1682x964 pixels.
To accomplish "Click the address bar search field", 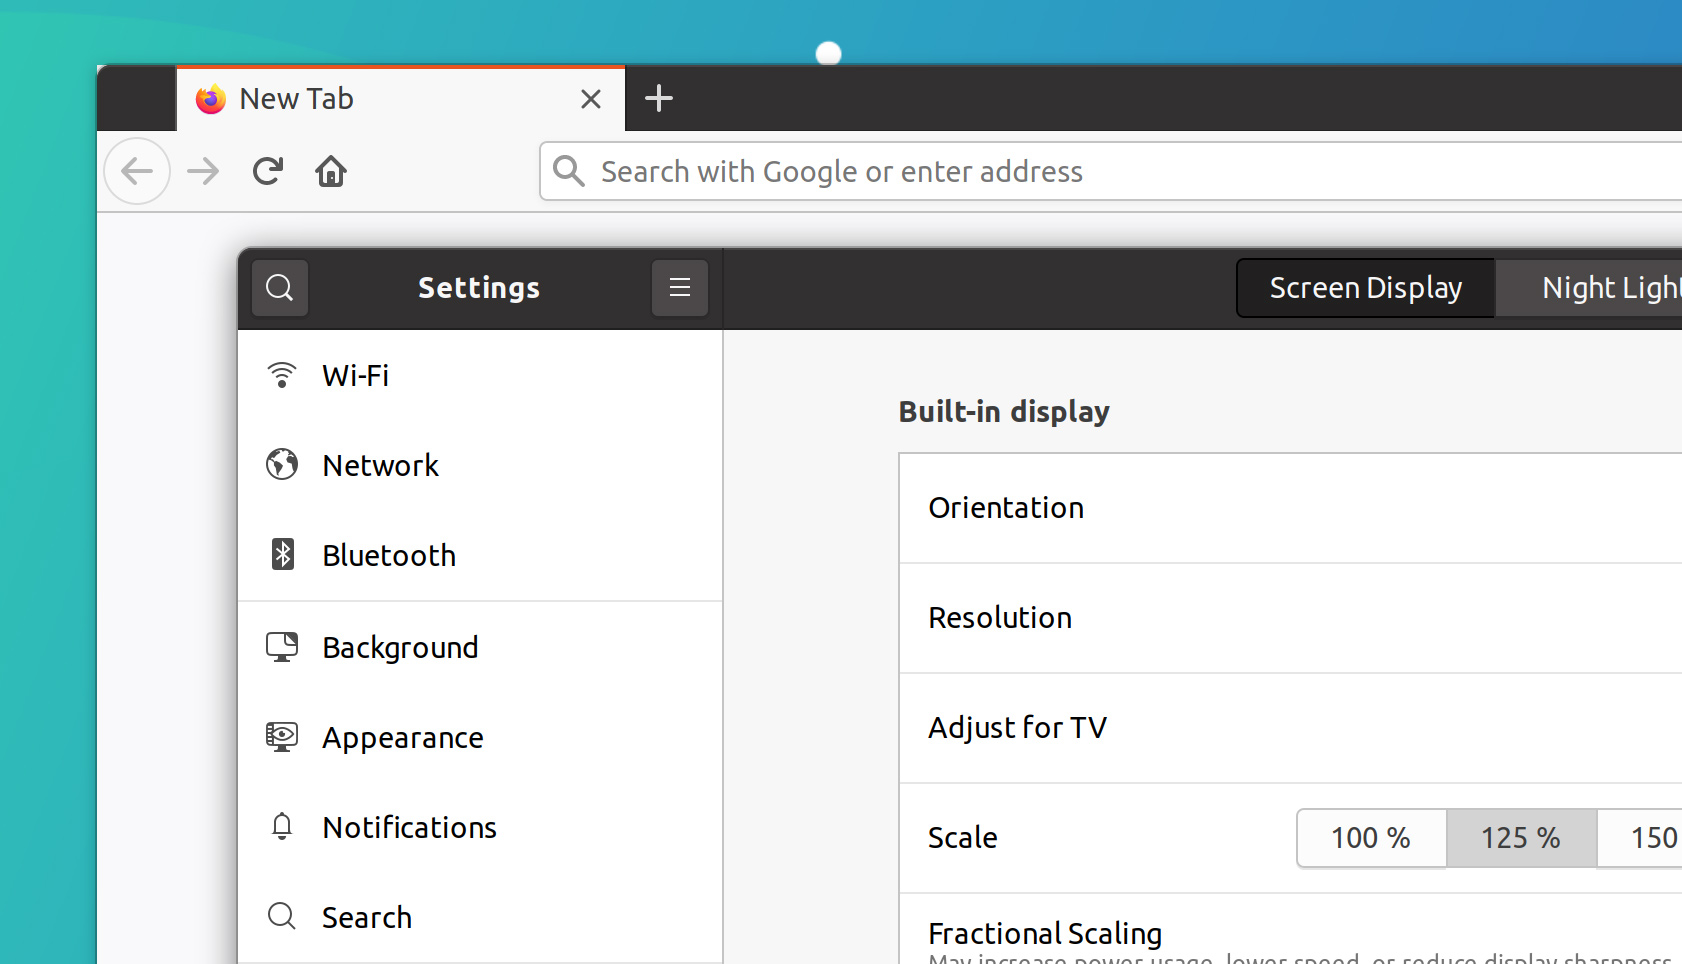I will point(1111,171).
